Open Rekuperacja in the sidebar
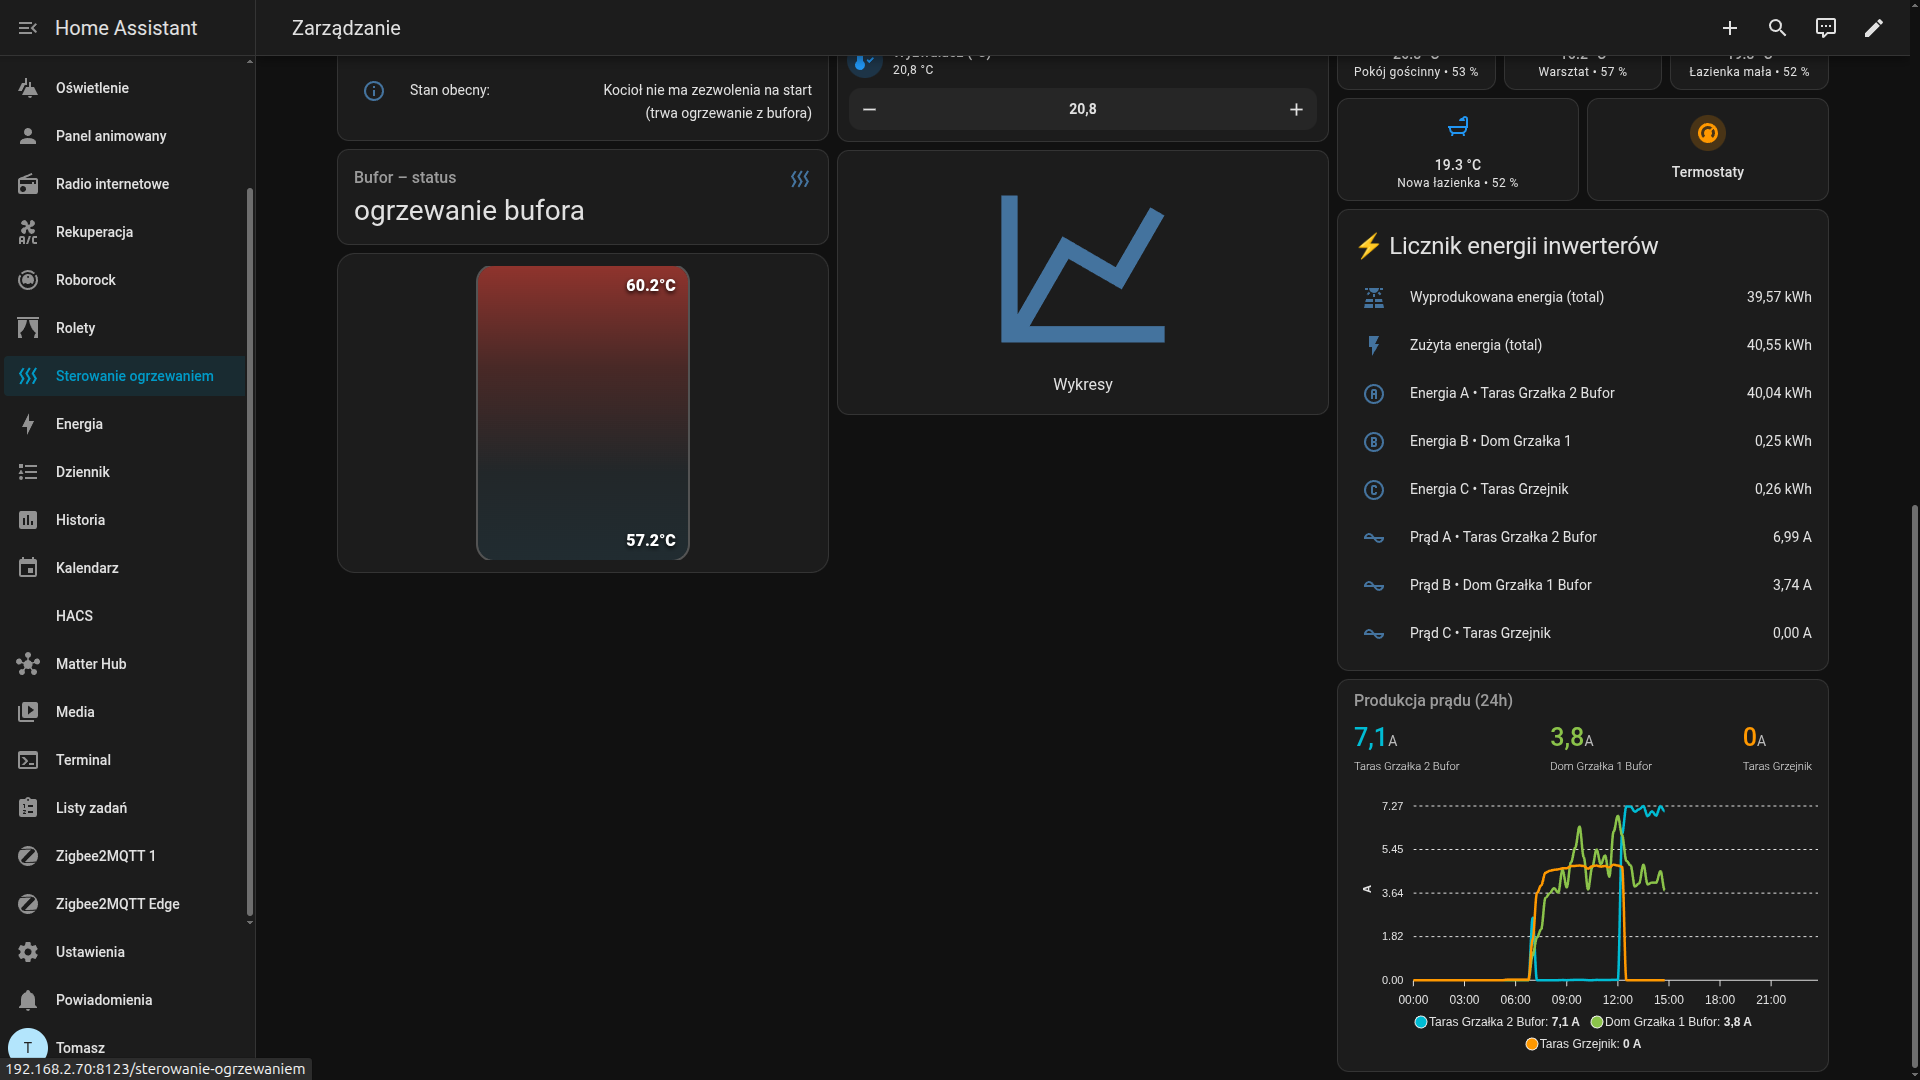 (x=94, y=232)
